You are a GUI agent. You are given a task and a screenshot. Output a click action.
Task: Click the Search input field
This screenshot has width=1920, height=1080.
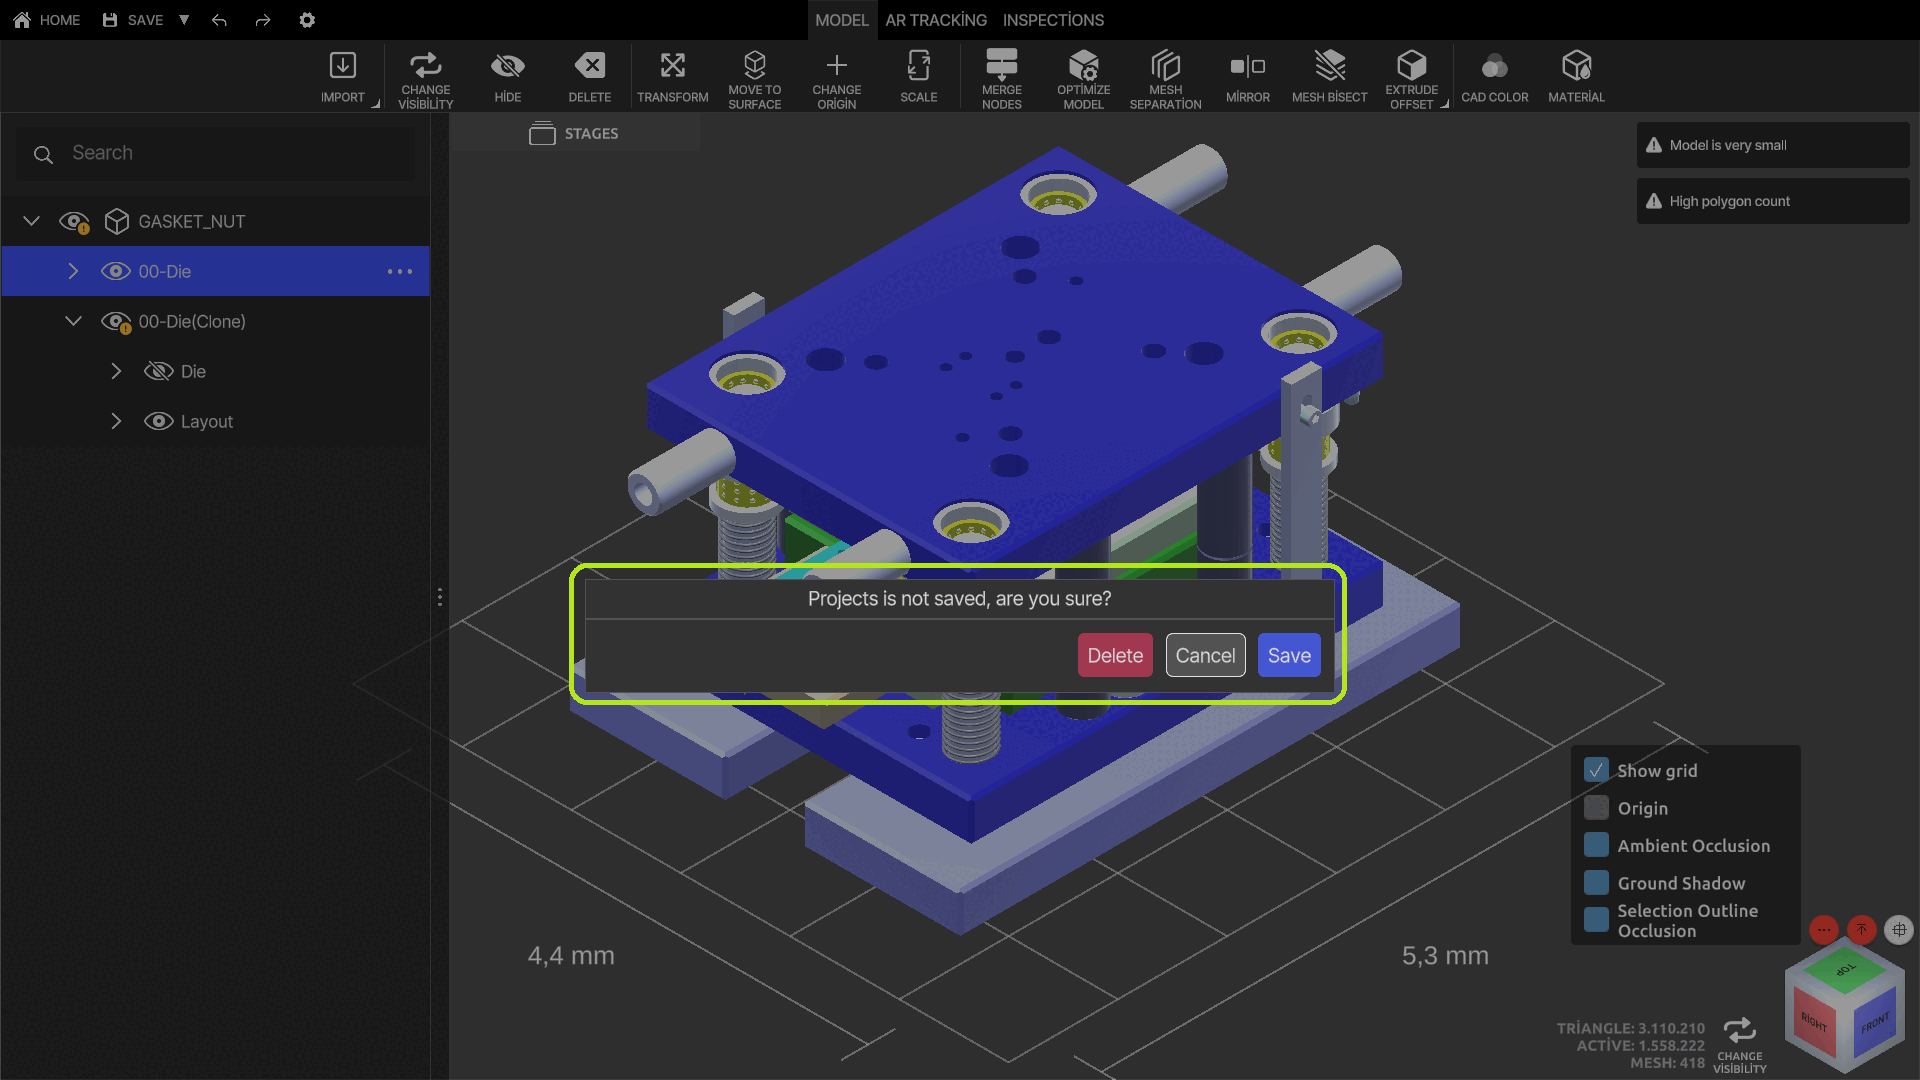coord(216,153)
